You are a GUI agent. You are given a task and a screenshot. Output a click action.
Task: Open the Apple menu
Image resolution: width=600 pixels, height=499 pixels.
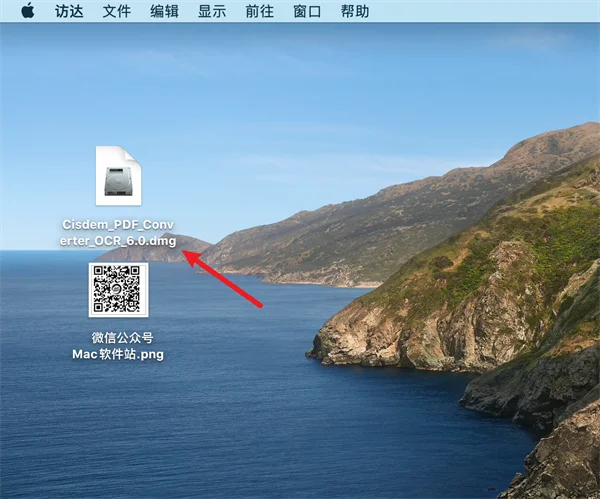coord(28,11)
